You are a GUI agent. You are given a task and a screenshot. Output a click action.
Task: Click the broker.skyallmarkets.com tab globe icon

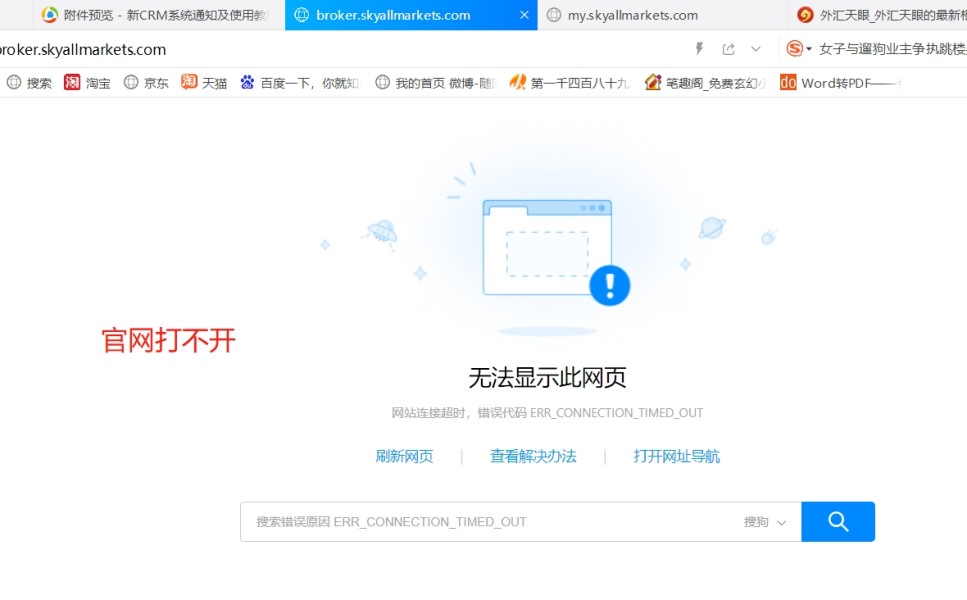pos(301,15)
